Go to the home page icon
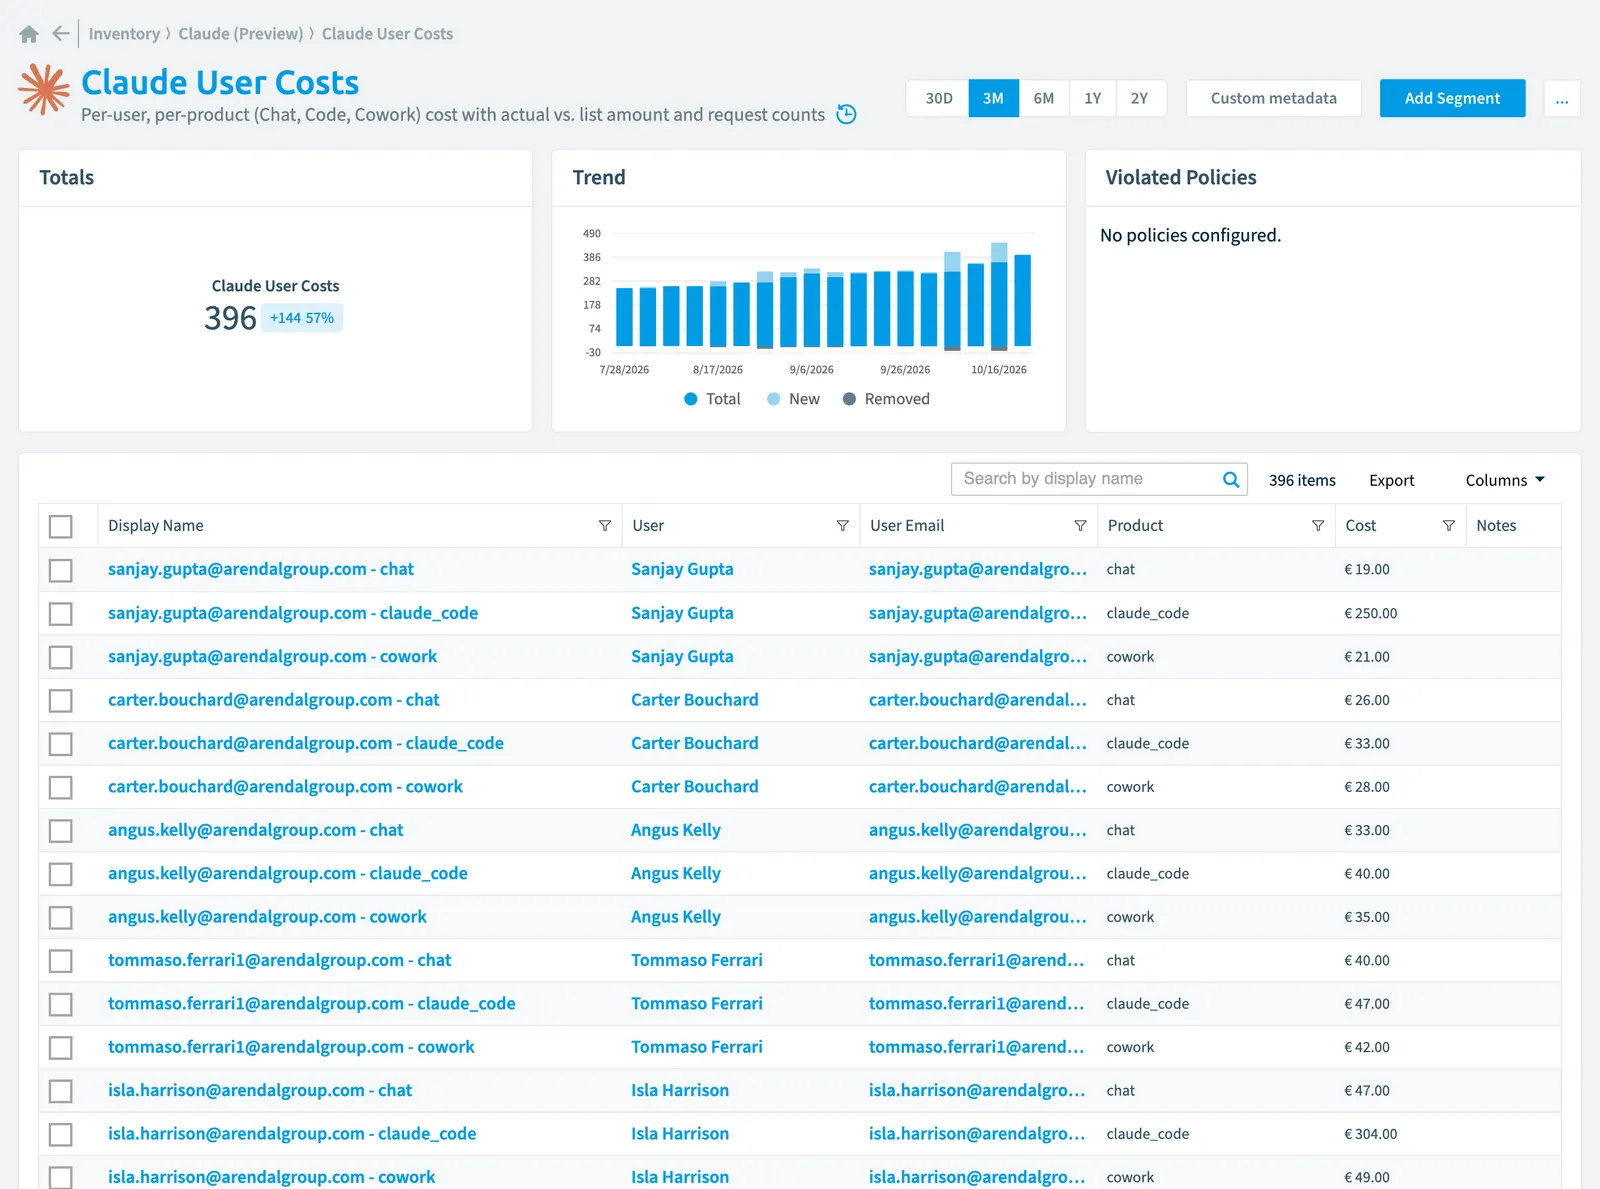 click(x=29, y=34)
